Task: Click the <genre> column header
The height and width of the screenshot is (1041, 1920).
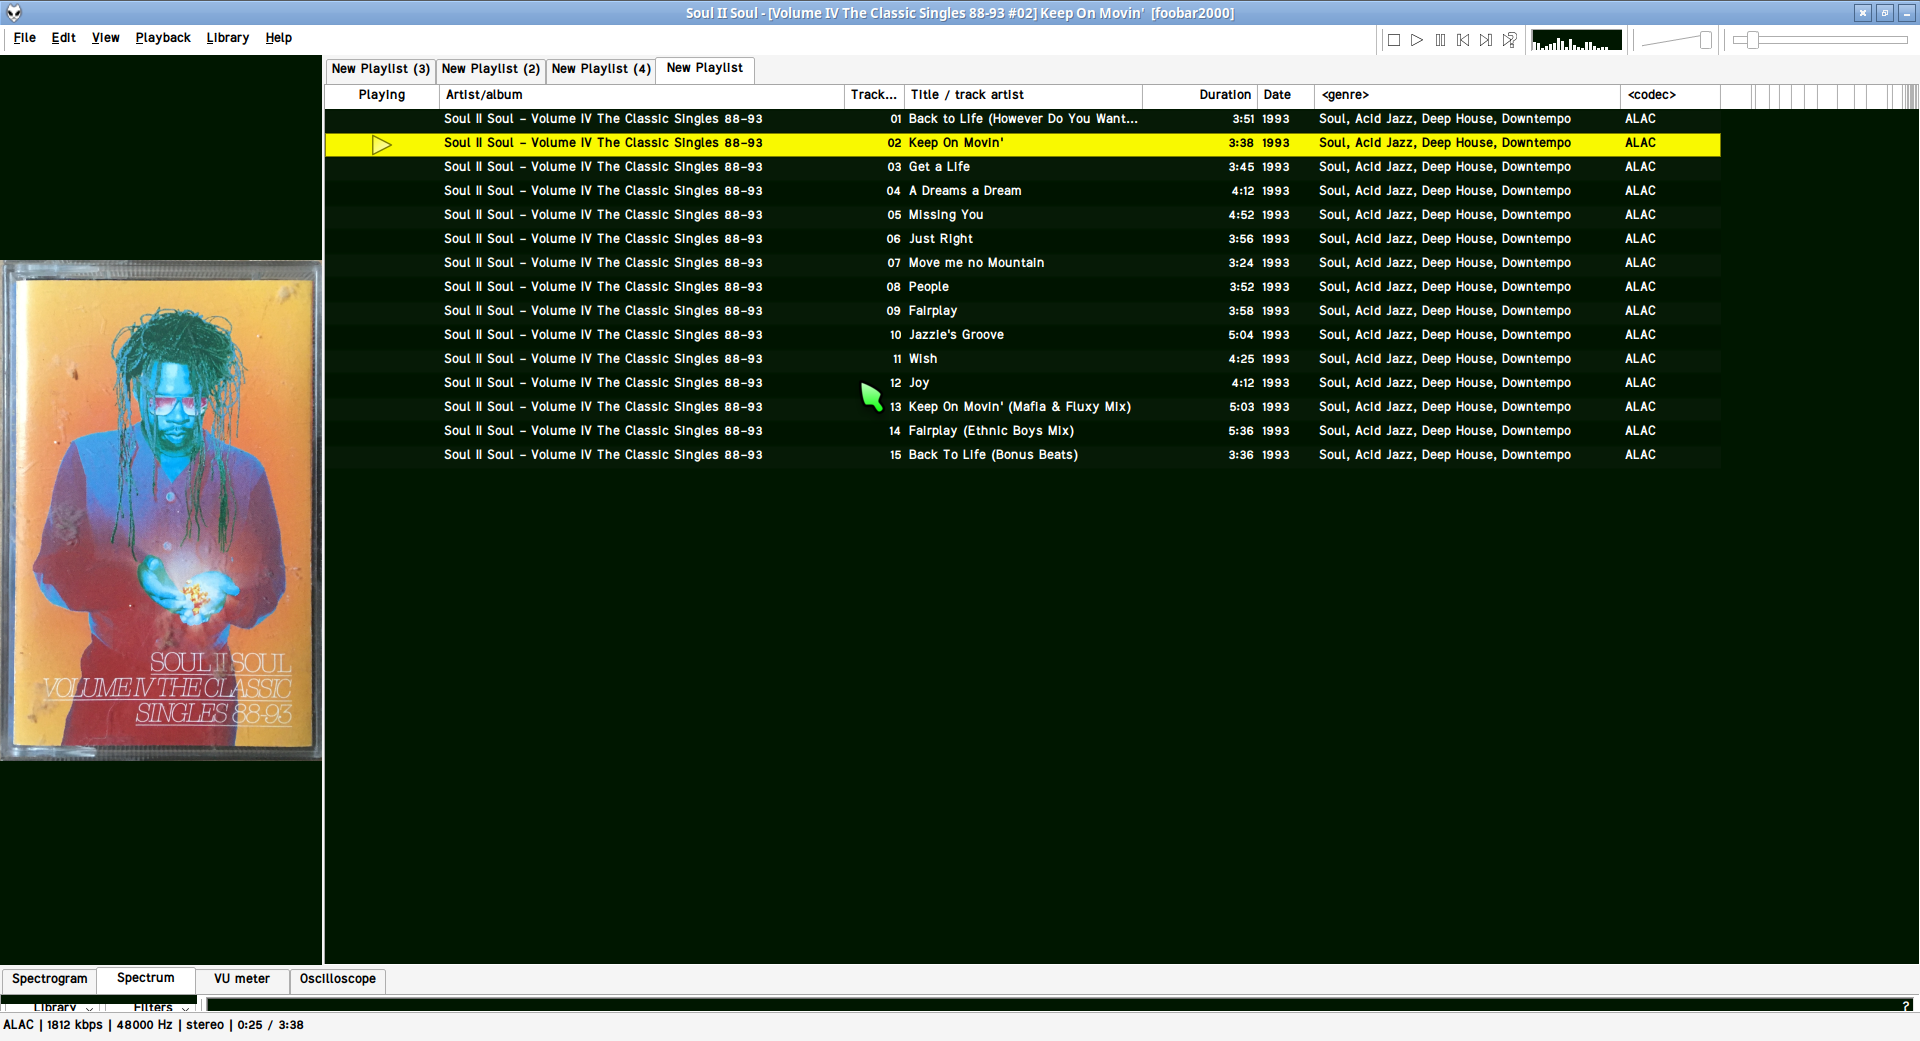Action: pos(1467,95)
